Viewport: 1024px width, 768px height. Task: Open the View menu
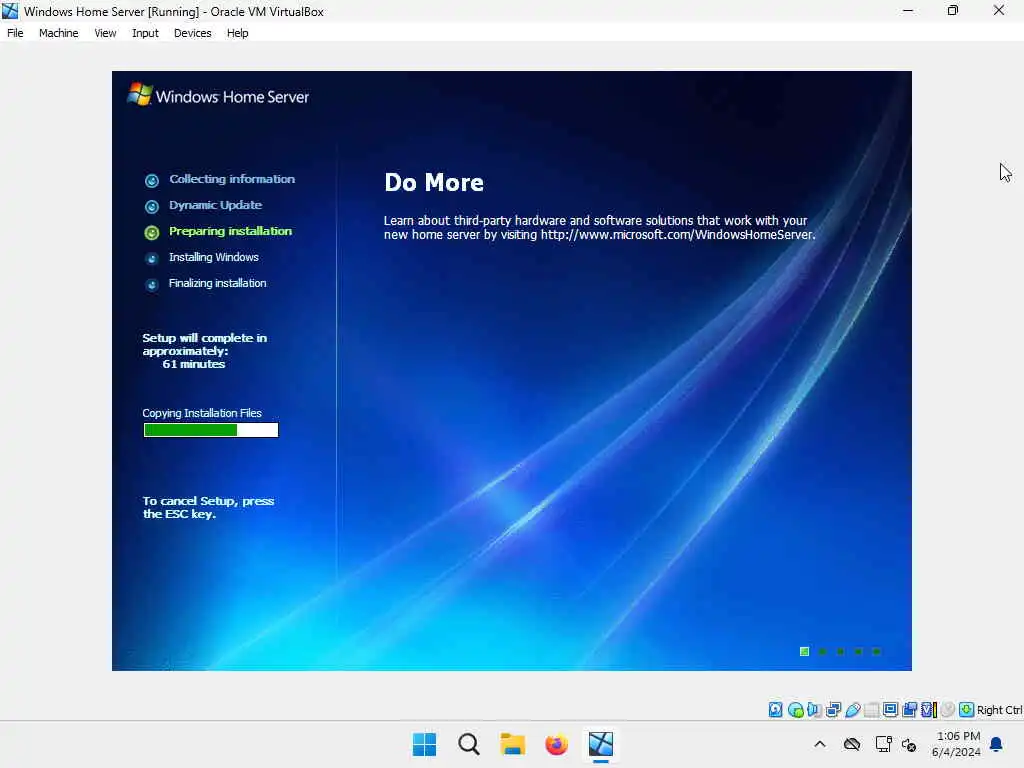(105, 33)
